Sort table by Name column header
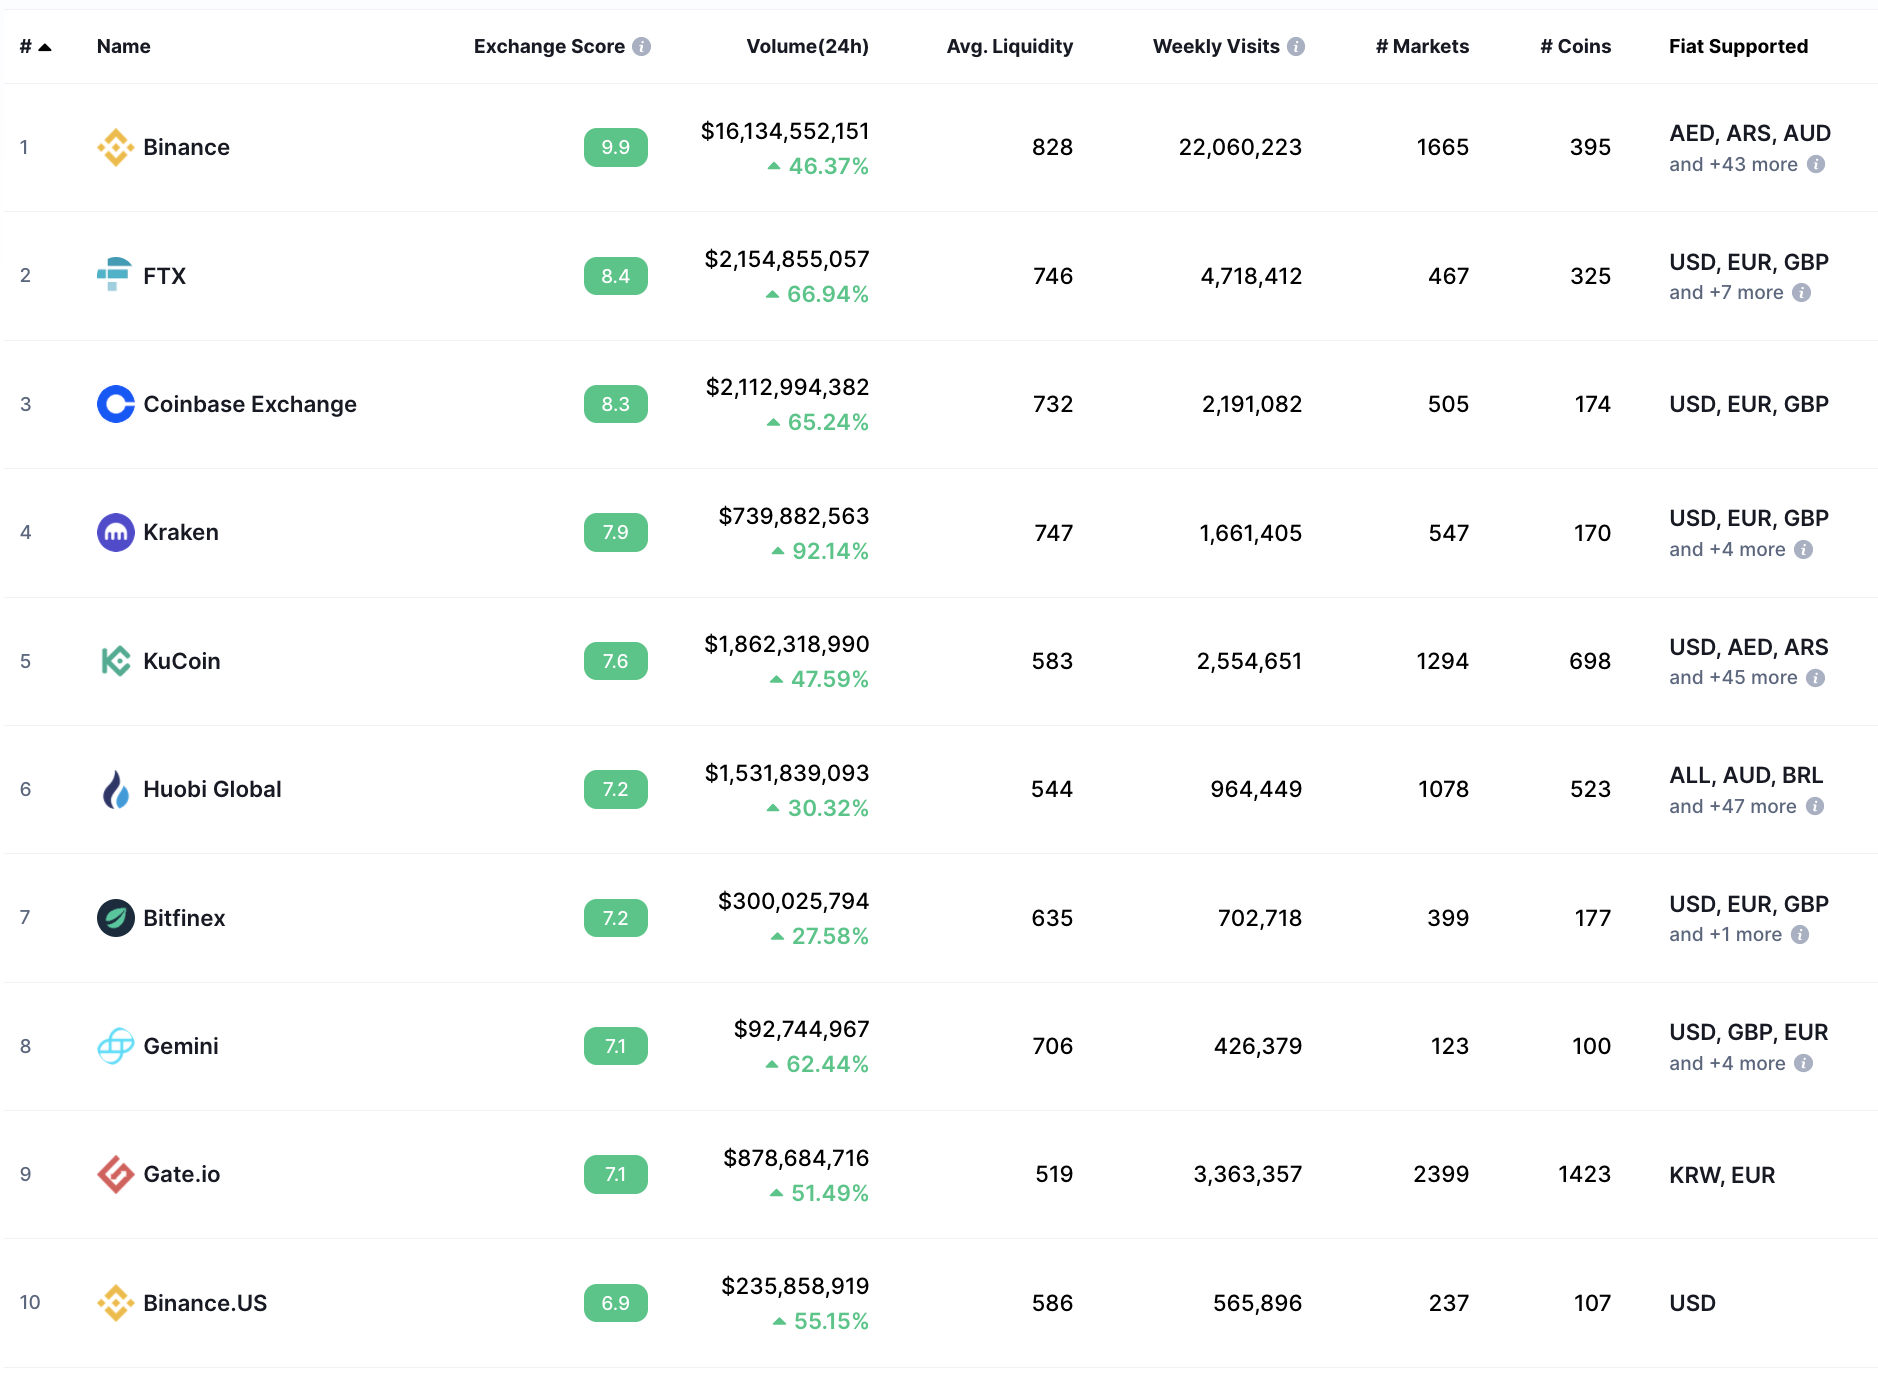The width and height of the screenshot is (1878, 1376). [124, 46]
